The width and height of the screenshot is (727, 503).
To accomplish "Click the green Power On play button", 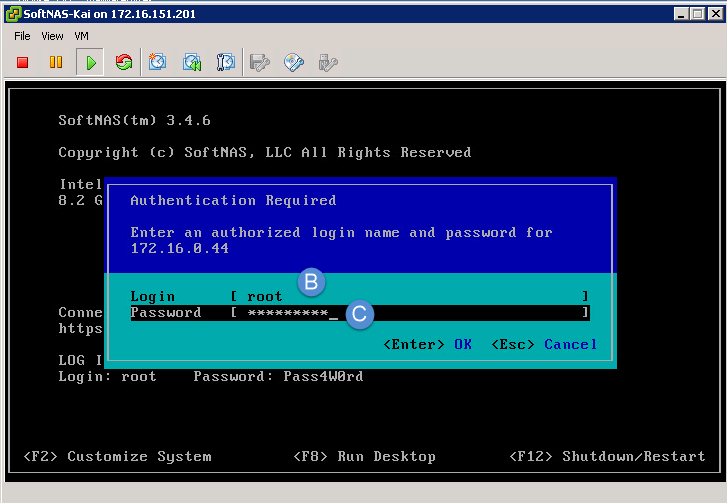I will (90, 63).
